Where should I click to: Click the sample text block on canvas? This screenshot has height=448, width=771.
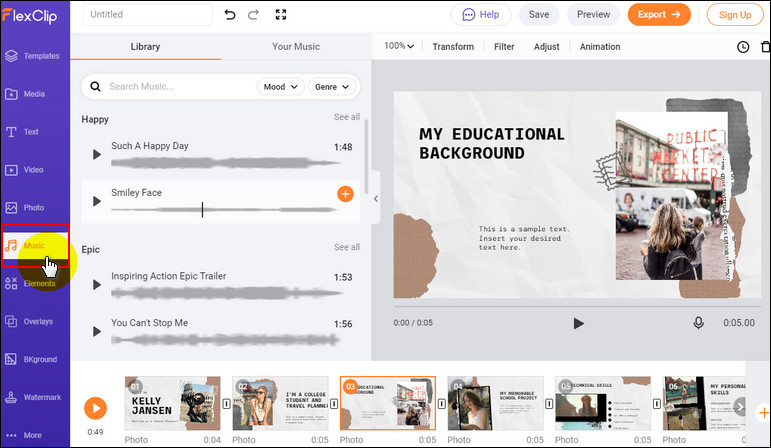pyautogui.click(x=524, y=238)
